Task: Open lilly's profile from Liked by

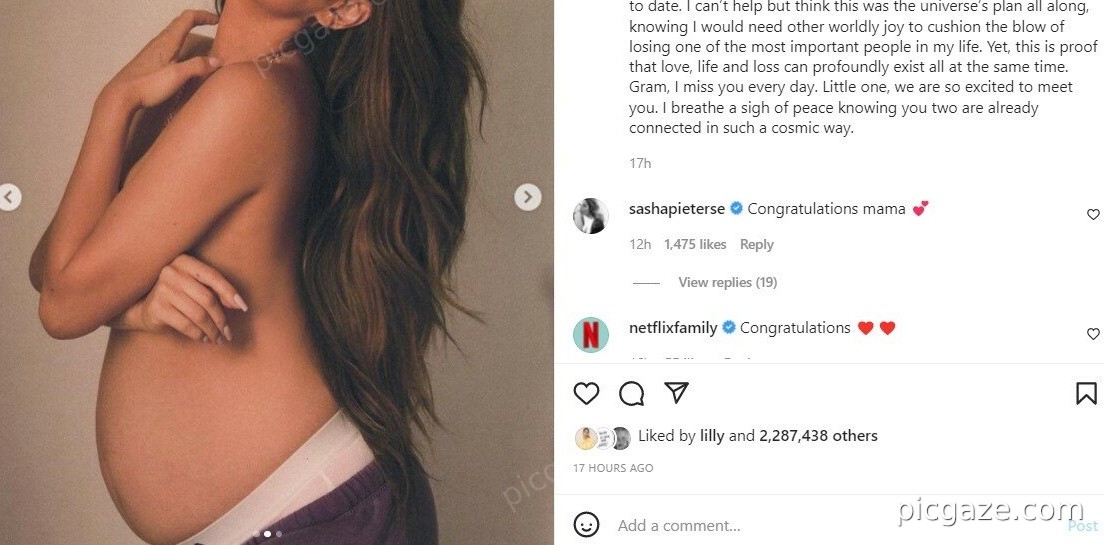Action: click(x=712, y=436)
